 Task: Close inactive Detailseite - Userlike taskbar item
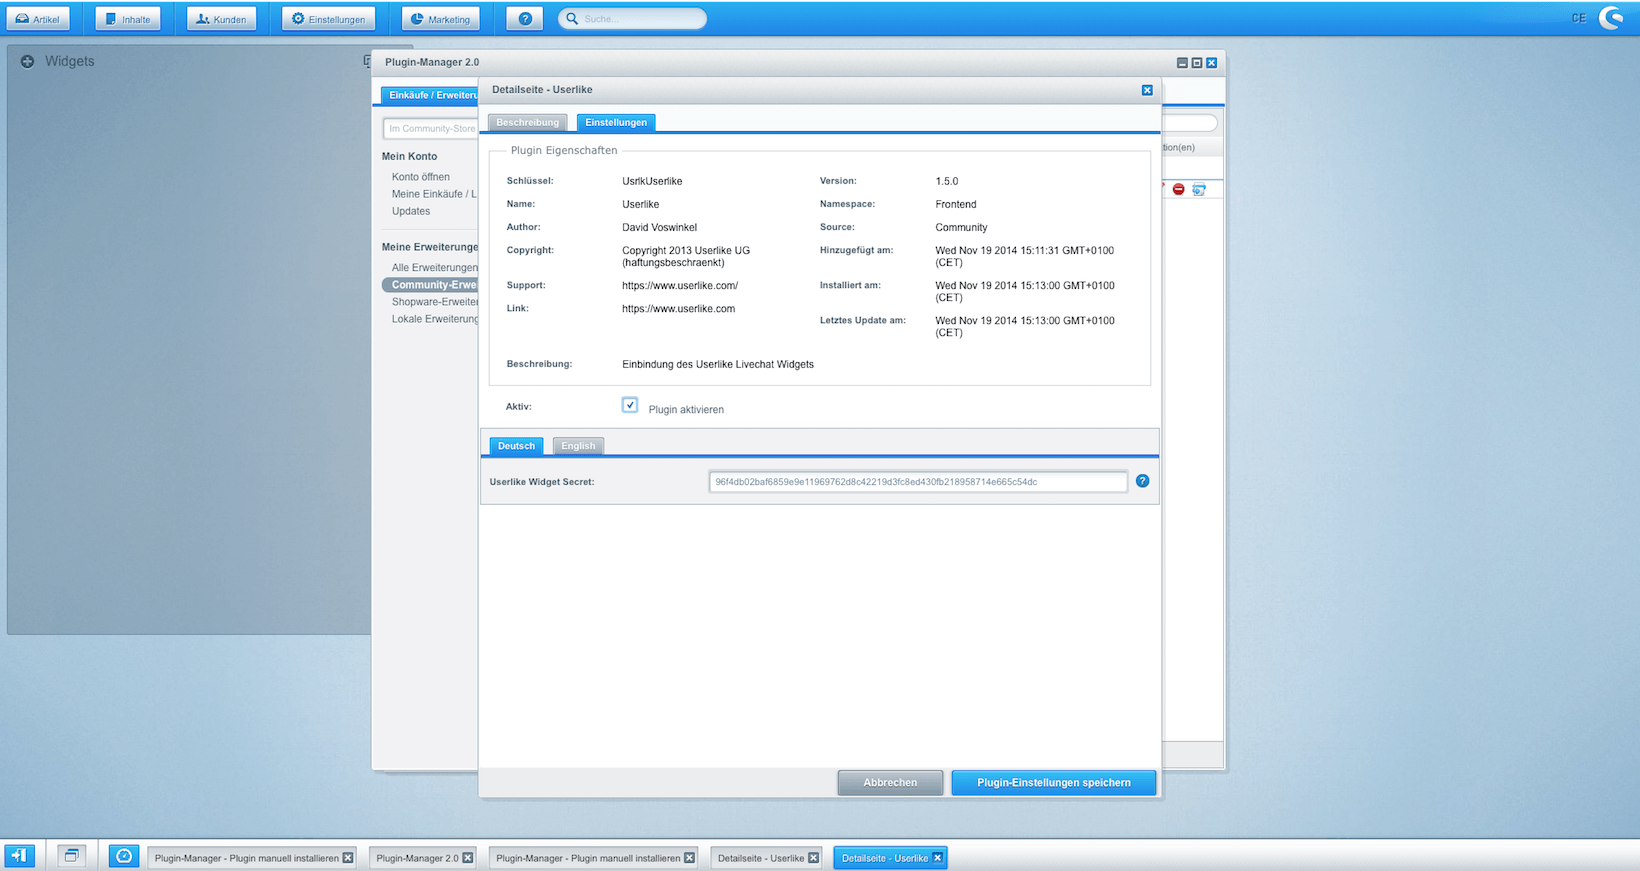813,858
